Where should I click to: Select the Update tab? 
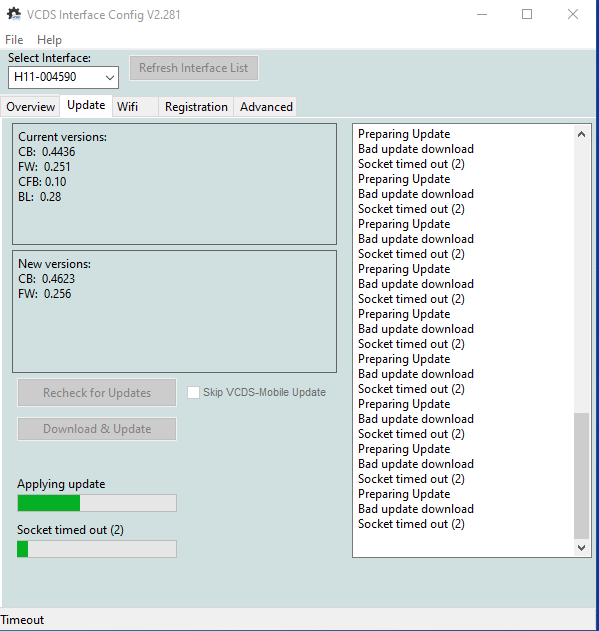click(x=86, y=105)
